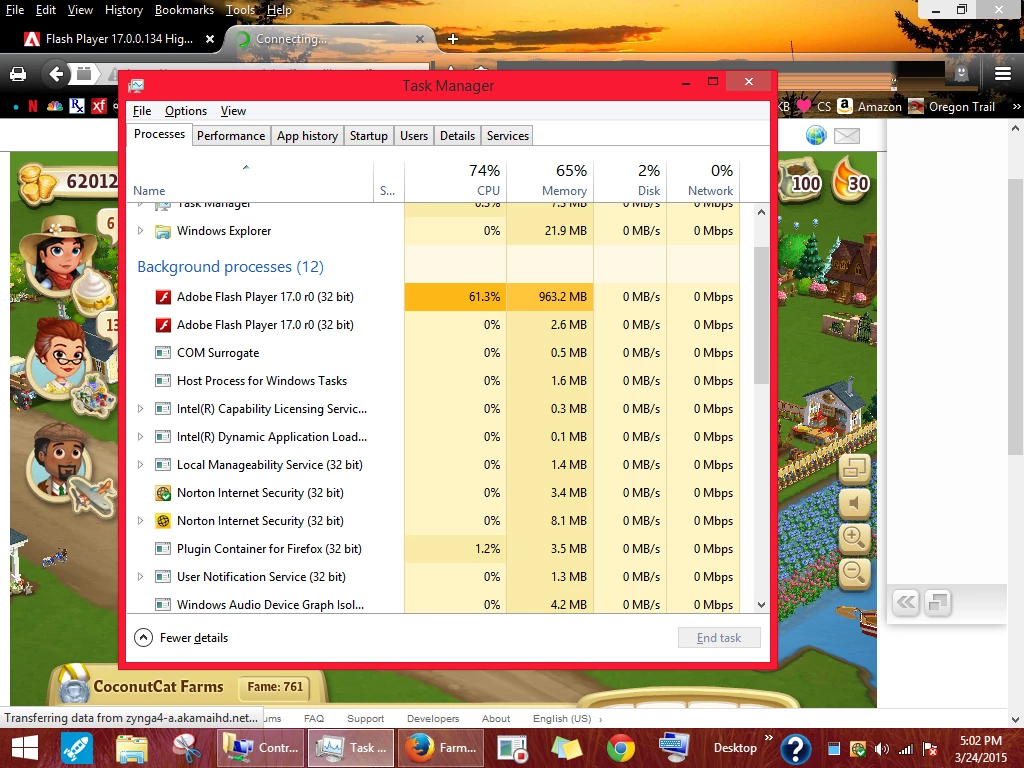Image resolution: width=1024 pixels, height=768 pixels.
Task: Open the Rx bookmark icon
Action: pos(77,106)
